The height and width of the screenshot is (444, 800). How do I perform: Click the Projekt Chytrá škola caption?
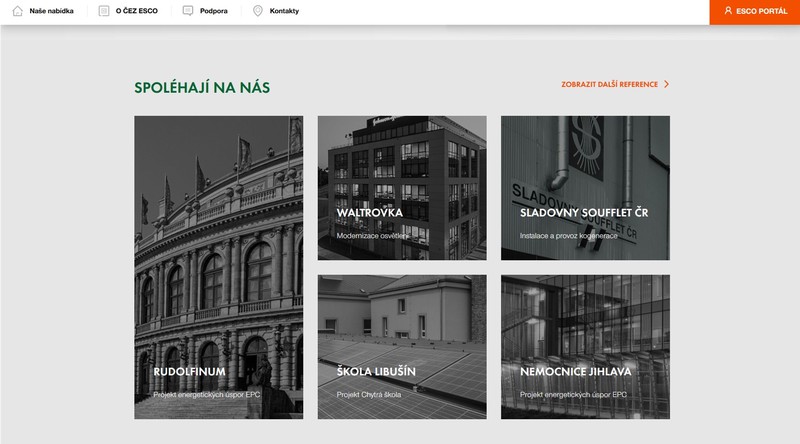point(368,394)
